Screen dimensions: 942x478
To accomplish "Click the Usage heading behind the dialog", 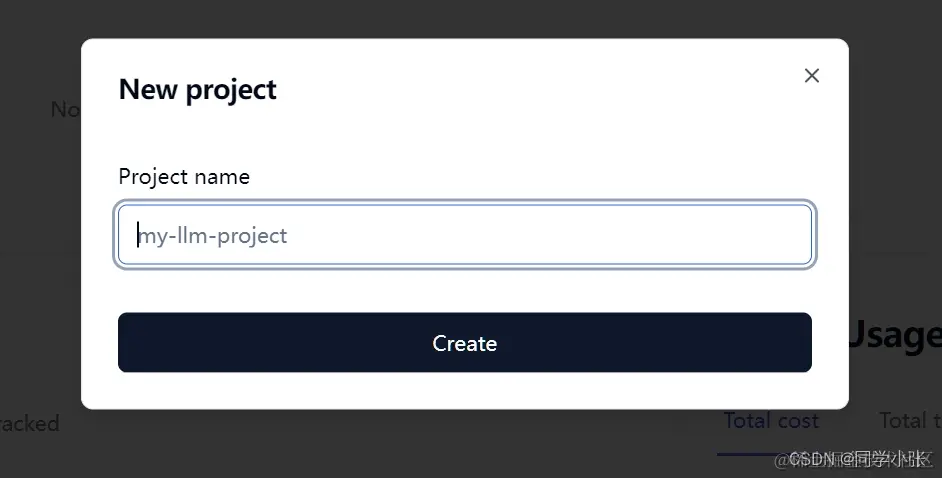I will click(x=895, y=336).
